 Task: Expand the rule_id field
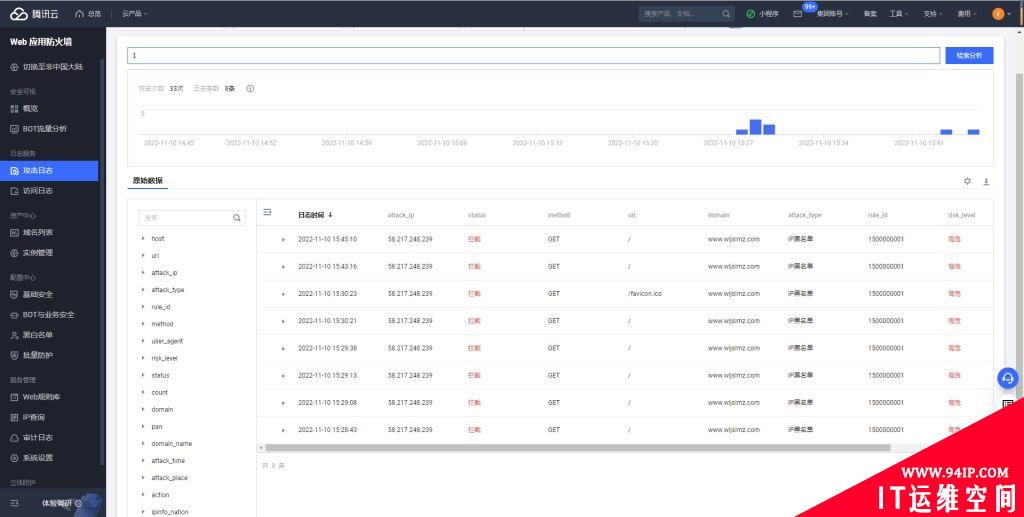click(143, 307)
